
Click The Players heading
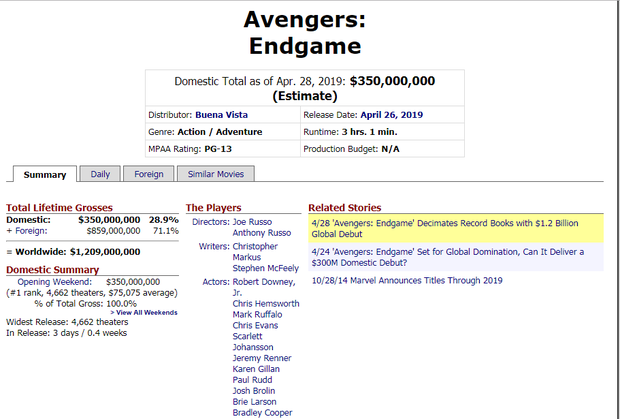pyautogui.click(x=214, y=208)
